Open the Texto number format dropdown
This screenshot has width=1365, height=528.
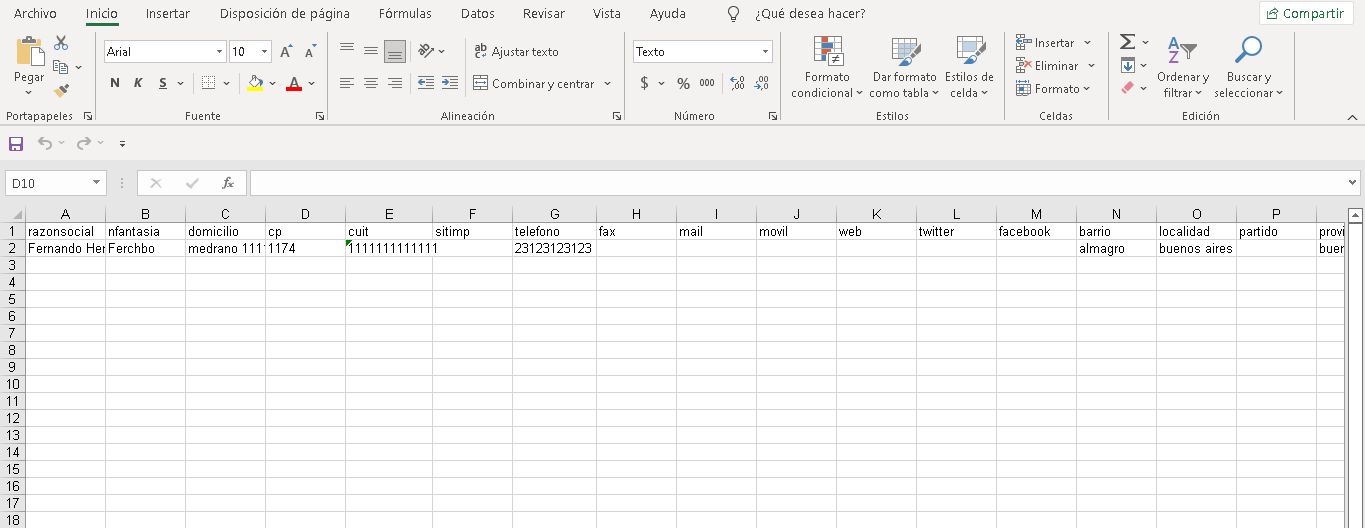[x=765, y=52]
